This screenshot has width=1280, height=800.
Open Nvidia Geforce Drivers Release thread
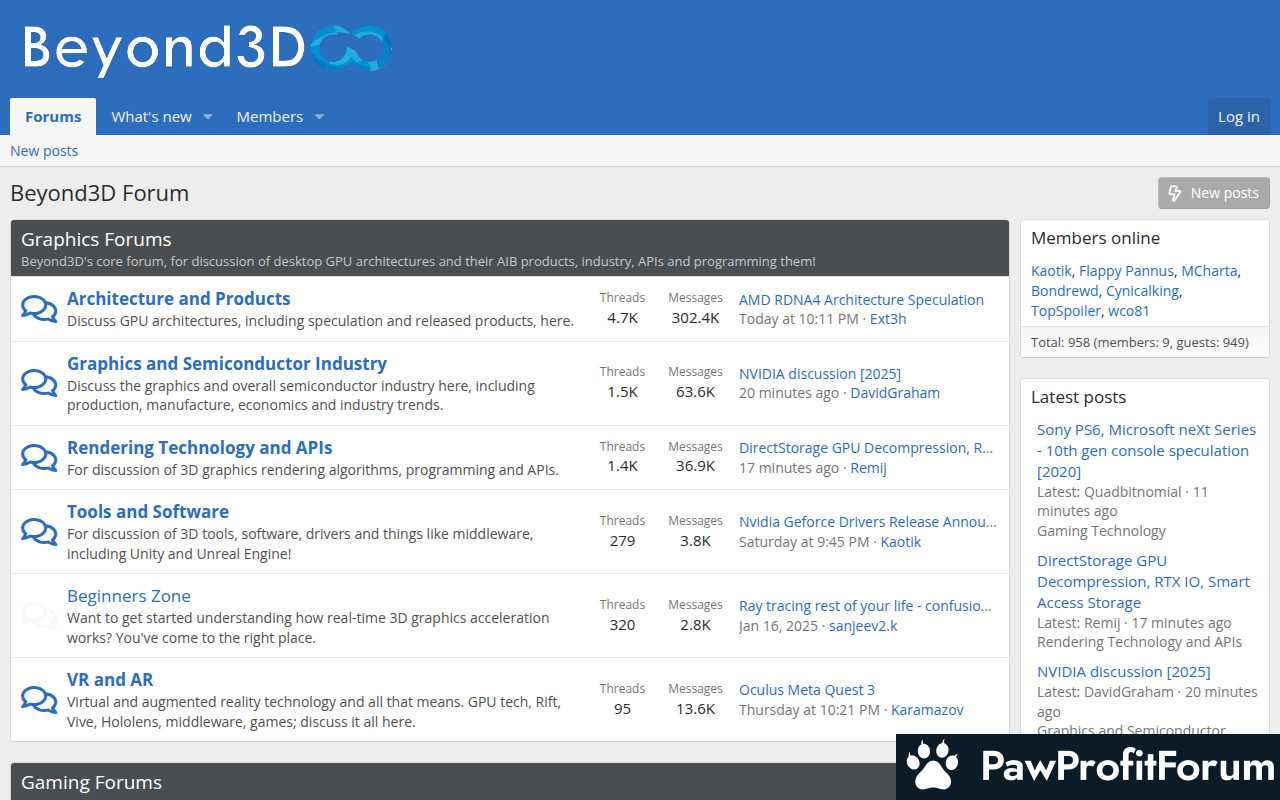coord(868,522)
